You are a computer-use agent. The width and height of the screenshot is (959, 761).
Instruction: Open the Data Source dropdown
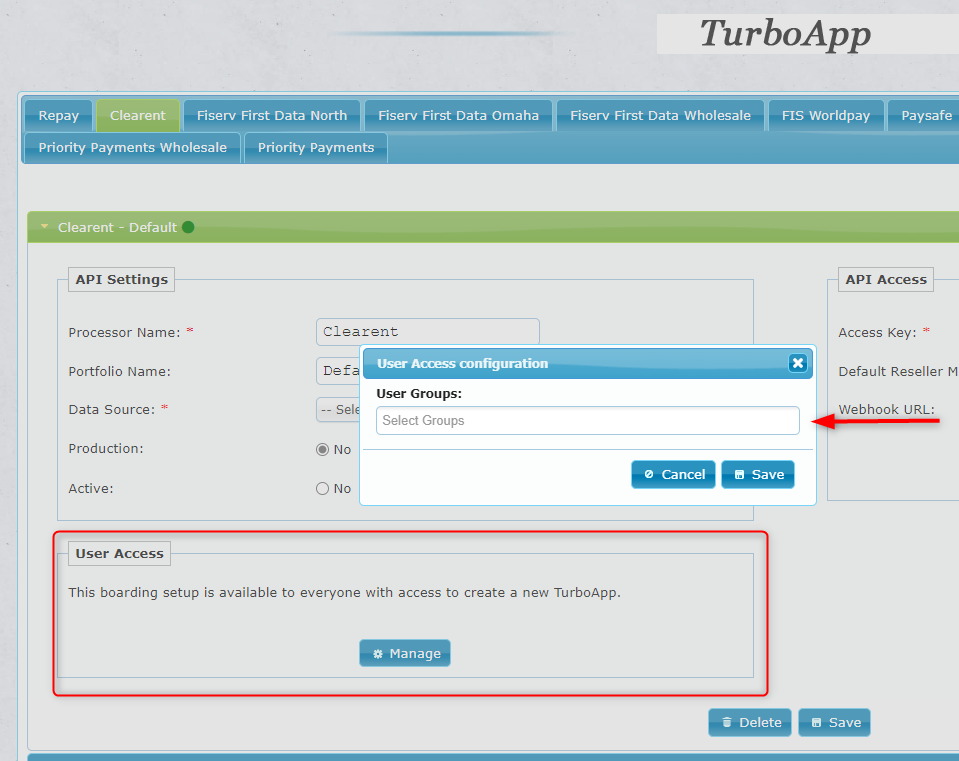338,409
